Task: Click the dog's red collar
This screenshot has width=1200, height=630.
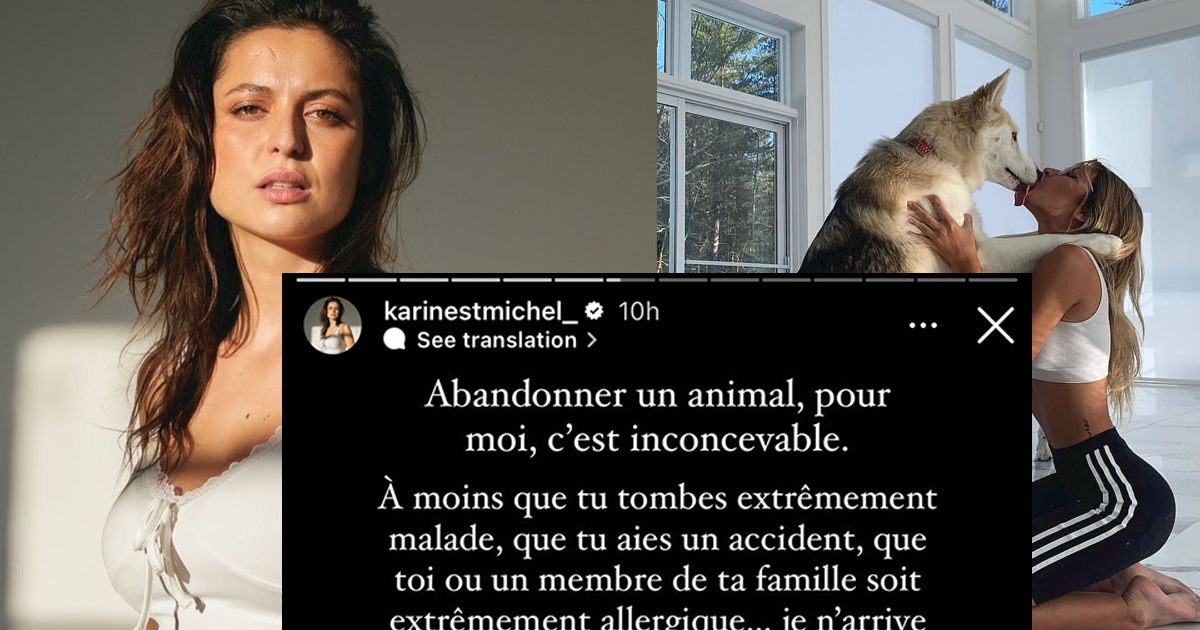Action: coord(920,147)
